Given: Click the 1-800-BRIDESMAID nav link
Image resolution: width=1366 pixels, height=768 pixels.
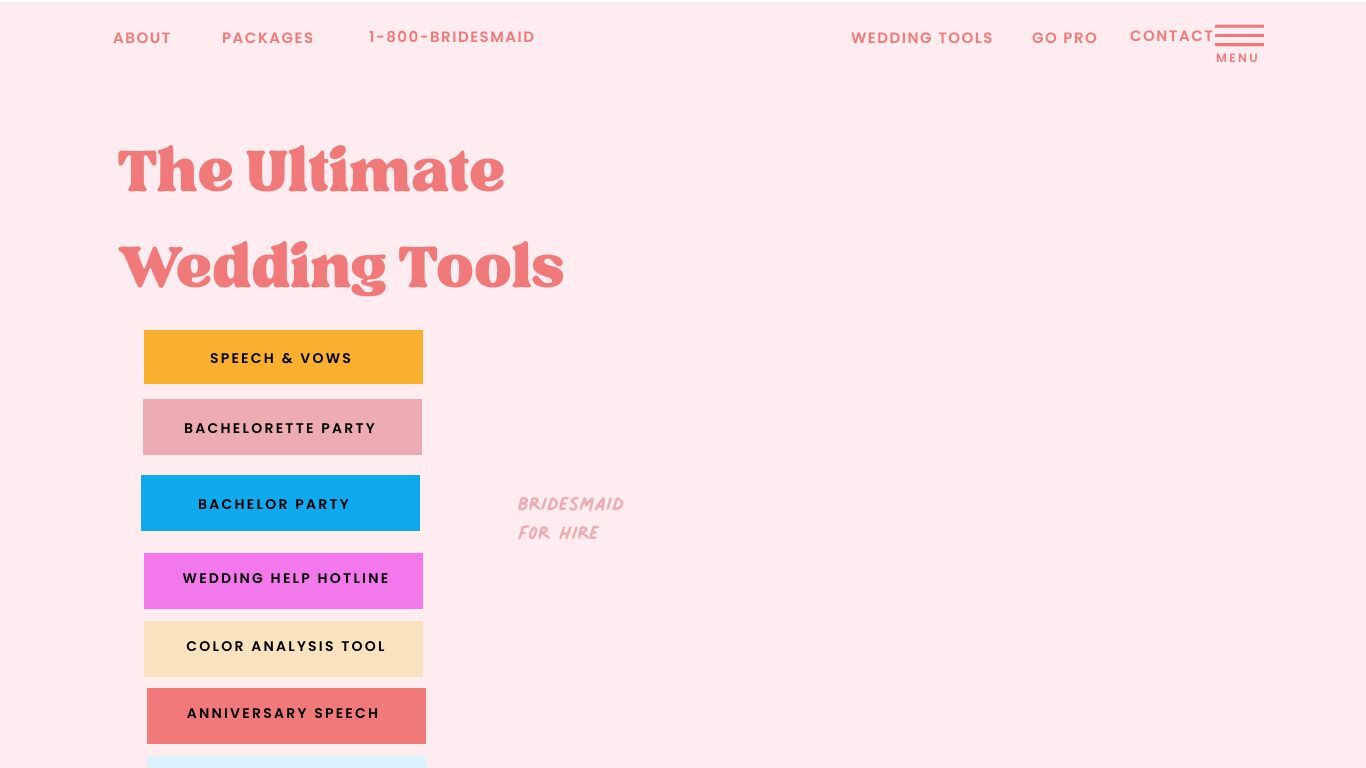Looking at the screenshot, I should (x=451, y=37).
